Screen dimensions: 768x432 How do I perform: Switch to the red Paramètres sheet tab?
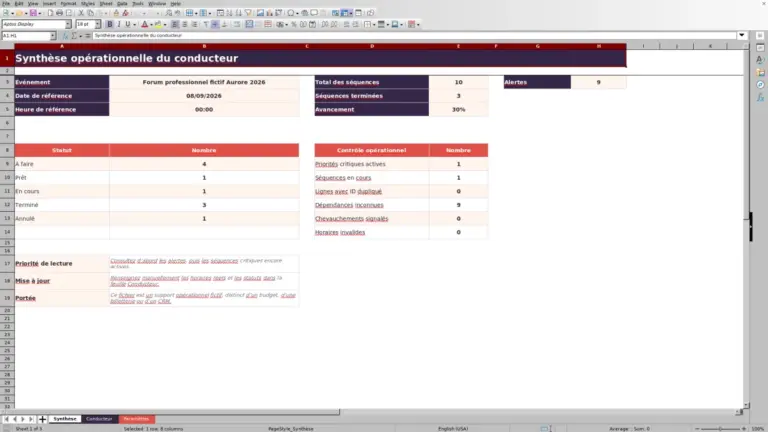coord(136,419)
